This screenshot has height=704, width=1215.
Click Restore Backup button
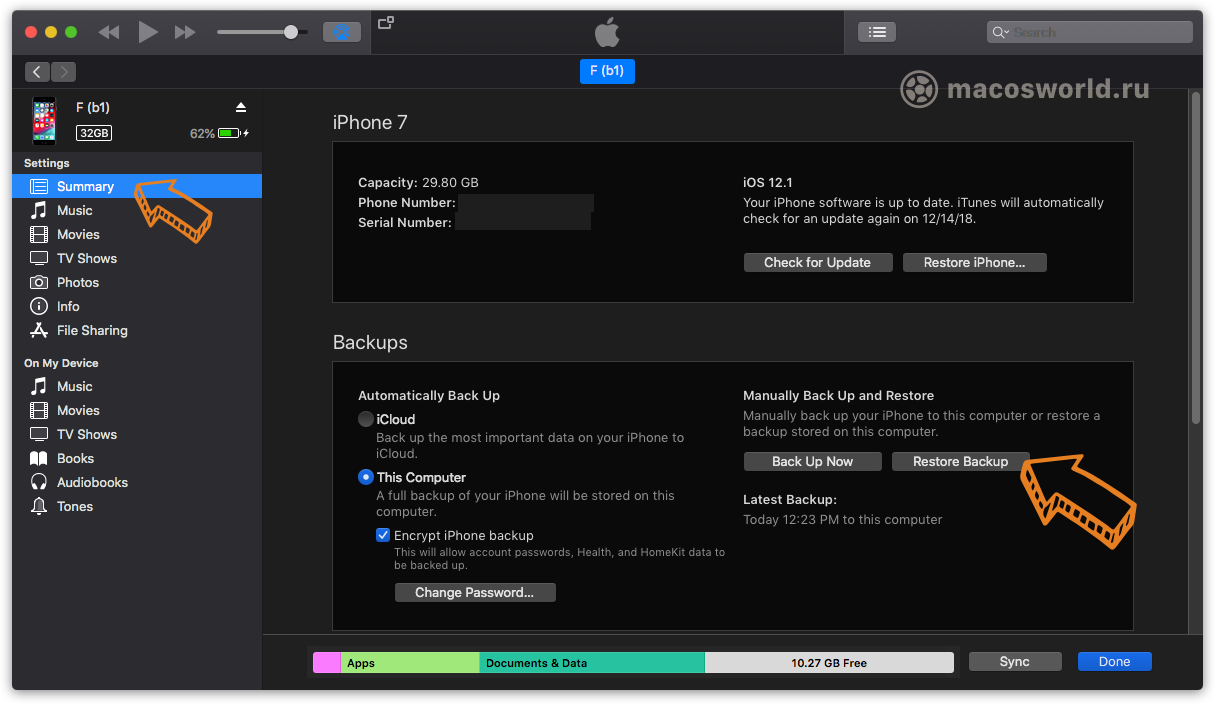[960, 461]
